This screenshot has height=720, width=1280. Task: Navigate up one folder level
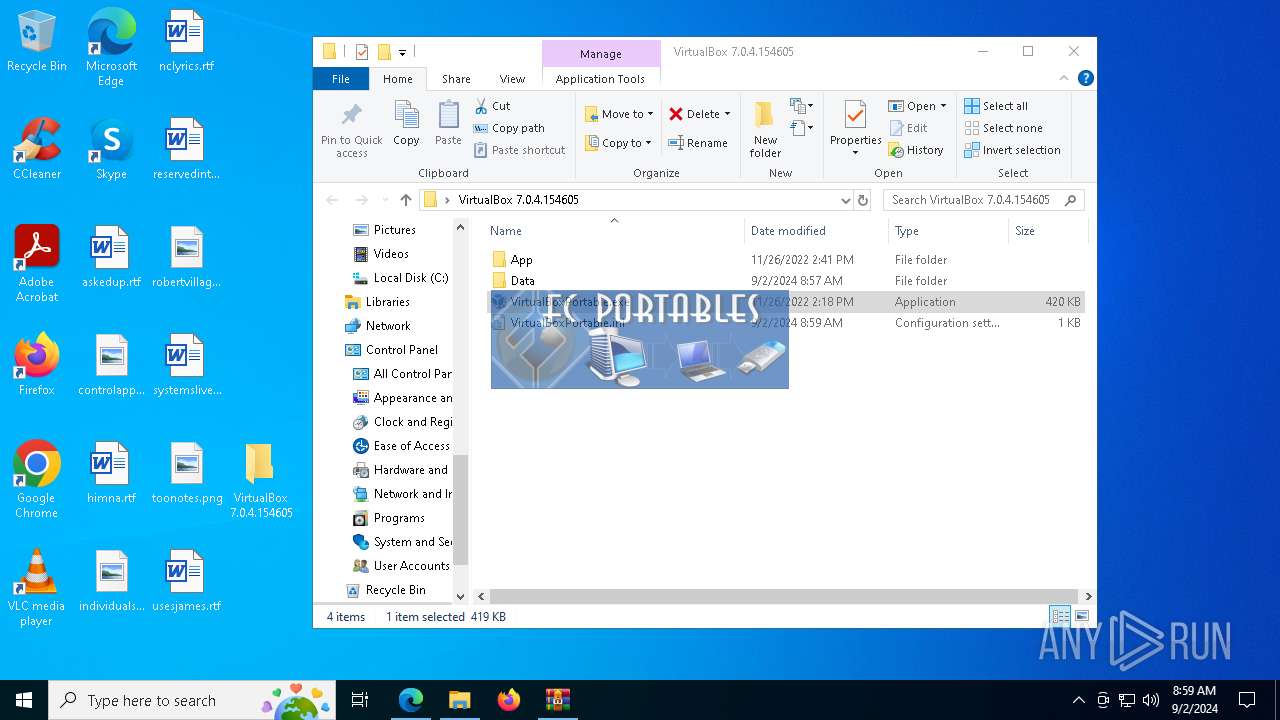click(405, 200)
